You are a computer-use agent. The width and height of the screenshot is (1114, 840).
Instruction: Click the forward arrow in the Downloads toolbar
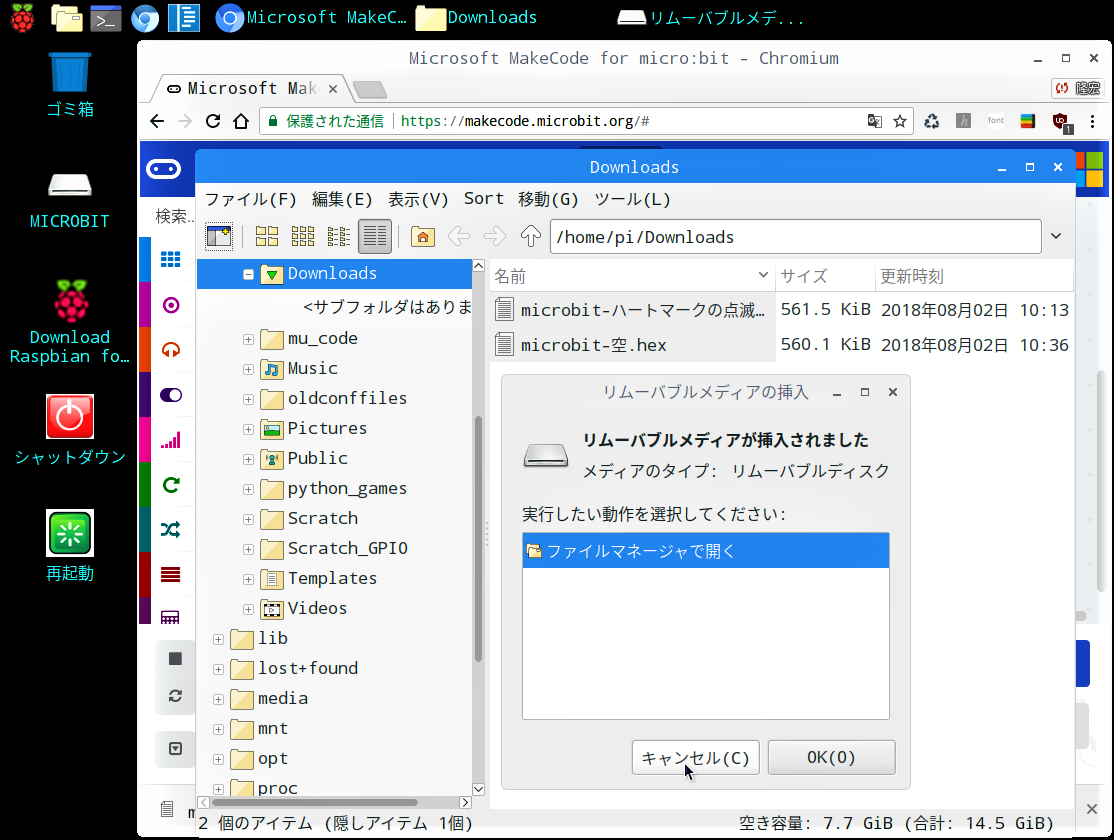(x=494, y=236)
